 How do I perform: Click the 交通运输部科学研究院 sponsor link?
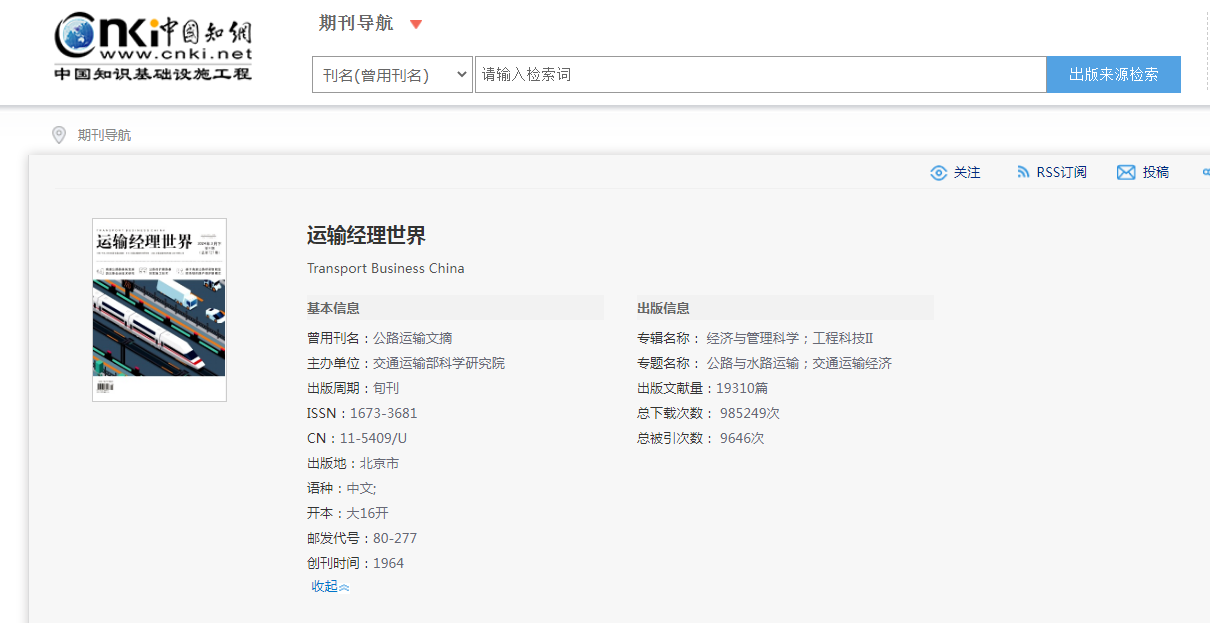click(x=439, y=363)
